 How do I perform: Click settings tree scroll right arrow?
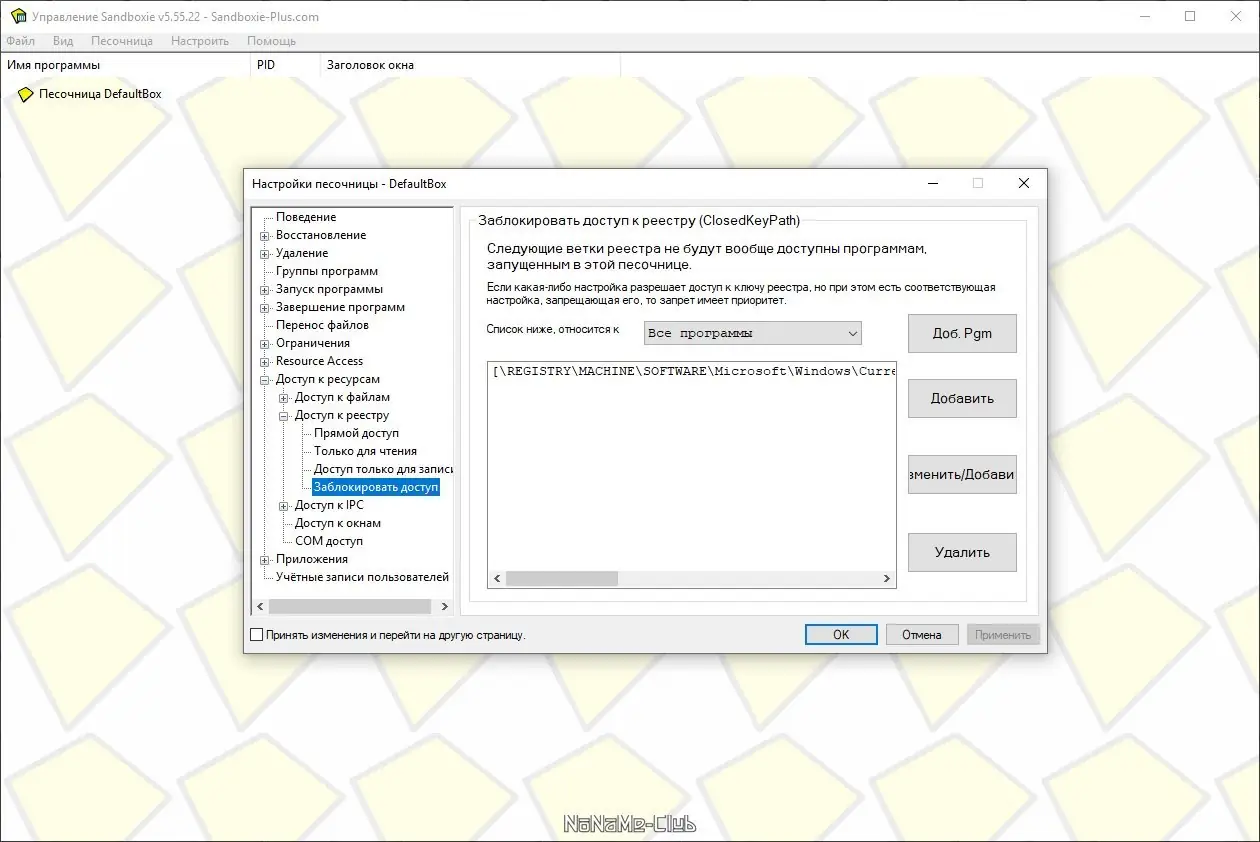click(x=443, y=606)
